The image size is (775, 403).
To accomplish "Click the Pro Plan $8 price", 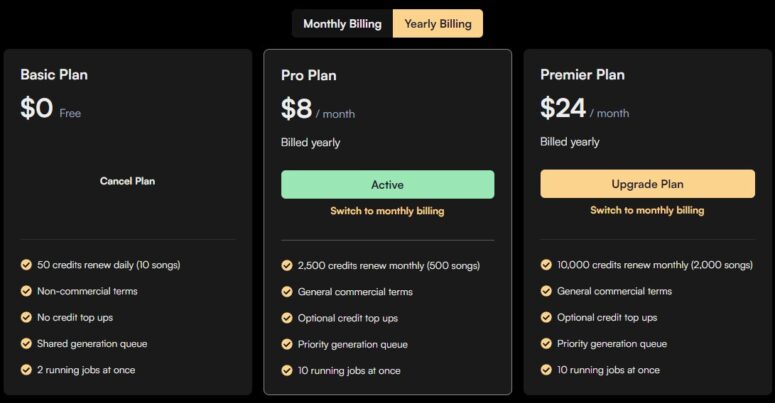I will (297, 108).
